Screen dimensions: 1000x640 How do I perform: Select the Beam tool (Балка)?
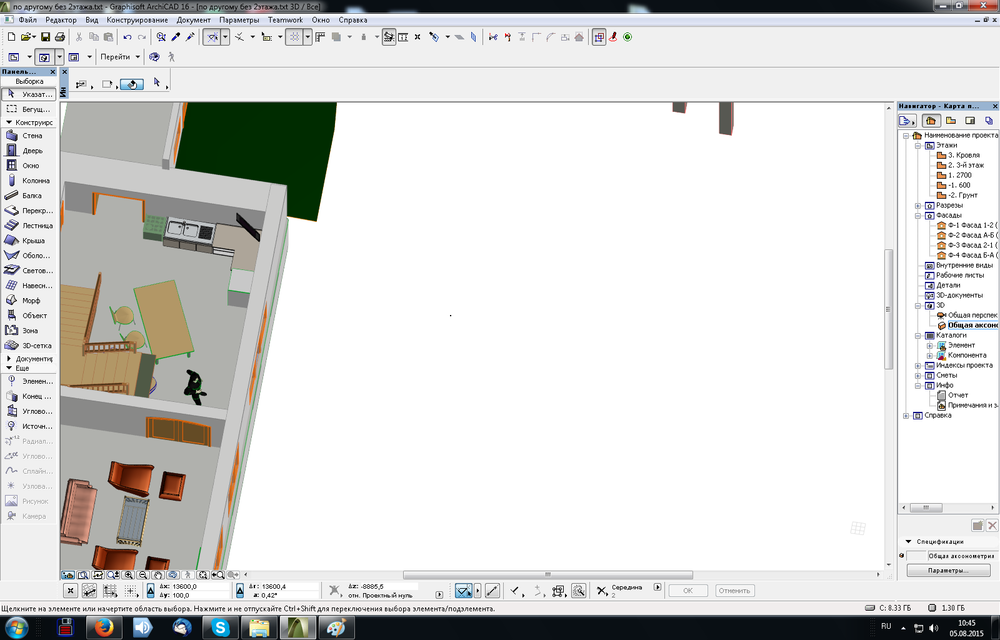point(30,195)
